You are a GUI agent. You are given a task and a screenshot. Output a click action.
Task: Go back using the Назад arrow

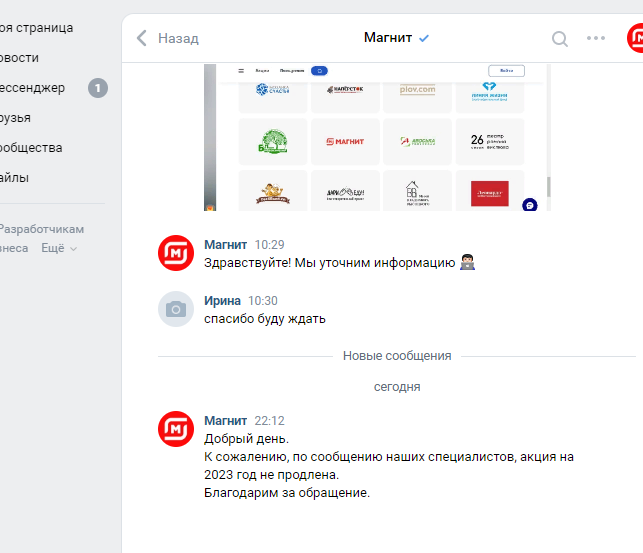[142, 38]
